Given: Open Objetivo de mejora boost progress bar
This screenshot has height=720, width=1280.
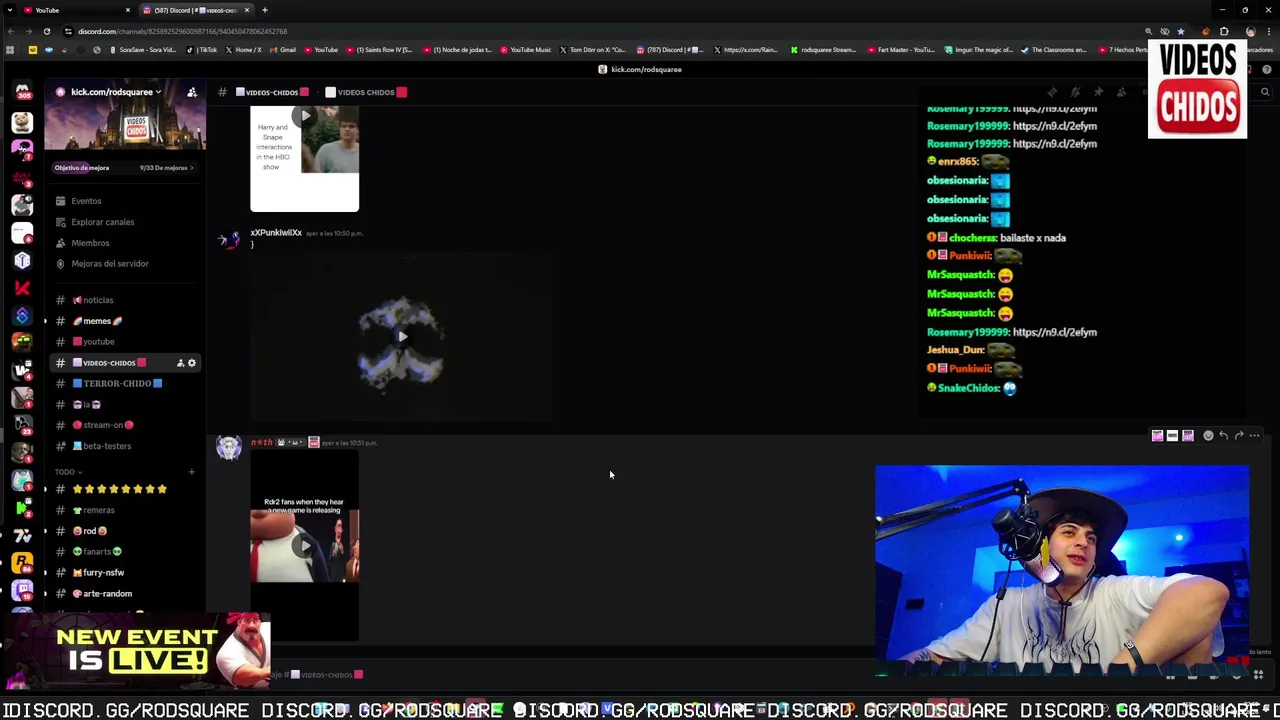Looking at the screenshot, I should [123, 168].
